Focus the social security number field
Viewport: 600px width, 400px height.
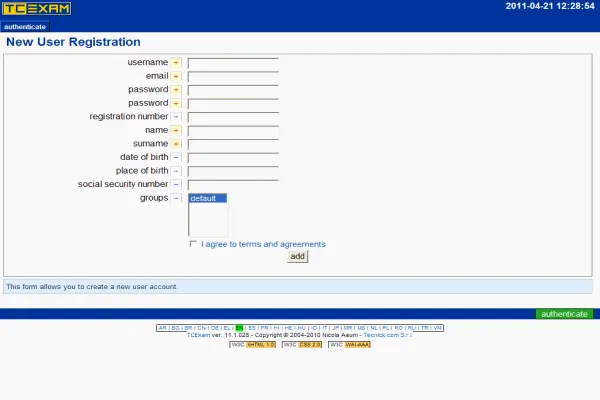coord(232,184)
